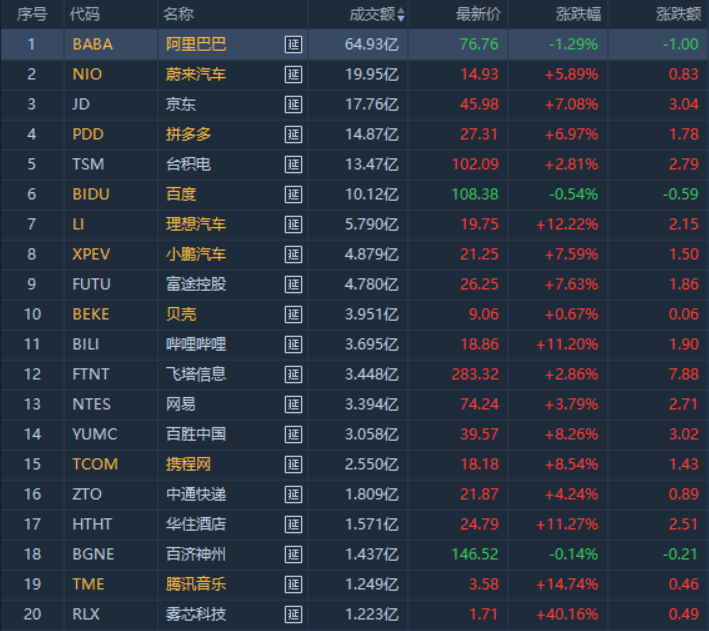Image resolution: width=709 pixels, height=631 pixels.
Task: Click the 延 delay icon in the NIO row
Action: pyautogui.click(x=293, y=74)
